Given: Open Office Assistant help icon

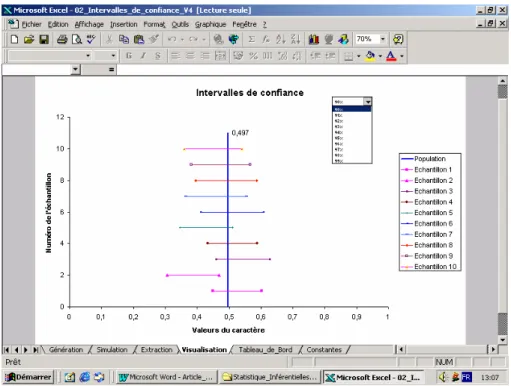Looking at the screenshot, I should click(398, 39).
